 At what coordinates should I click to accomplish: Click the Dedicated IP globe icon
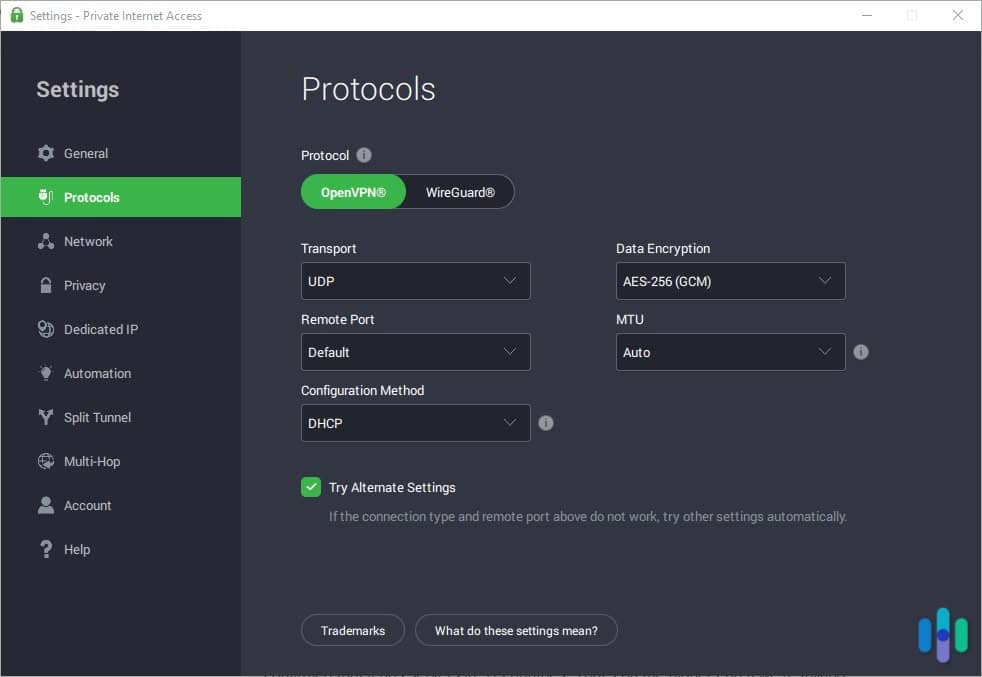tap(46, 329)
